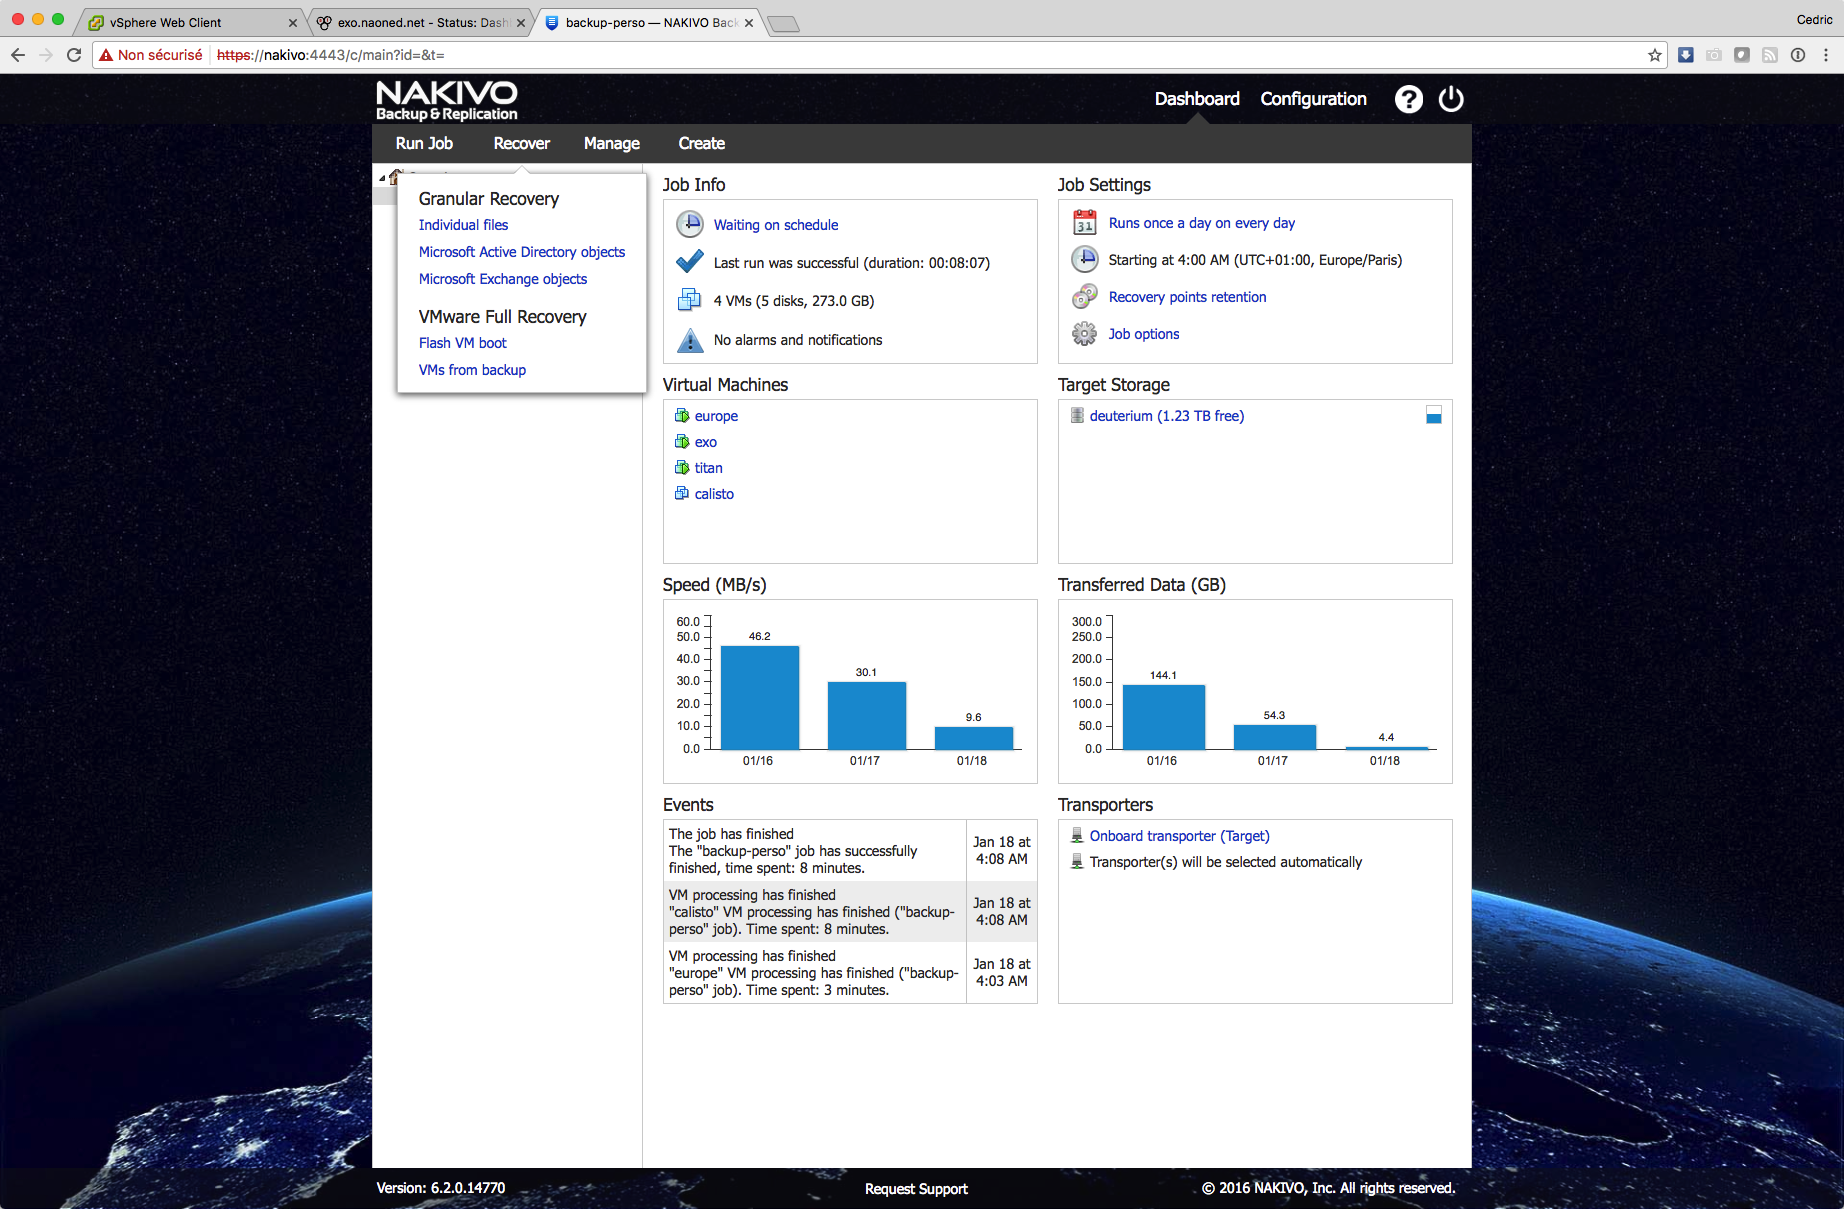Click the Request Support link
Image resolution: width=1844 pixels, height=1209 pixels.
click(916, 1189)
